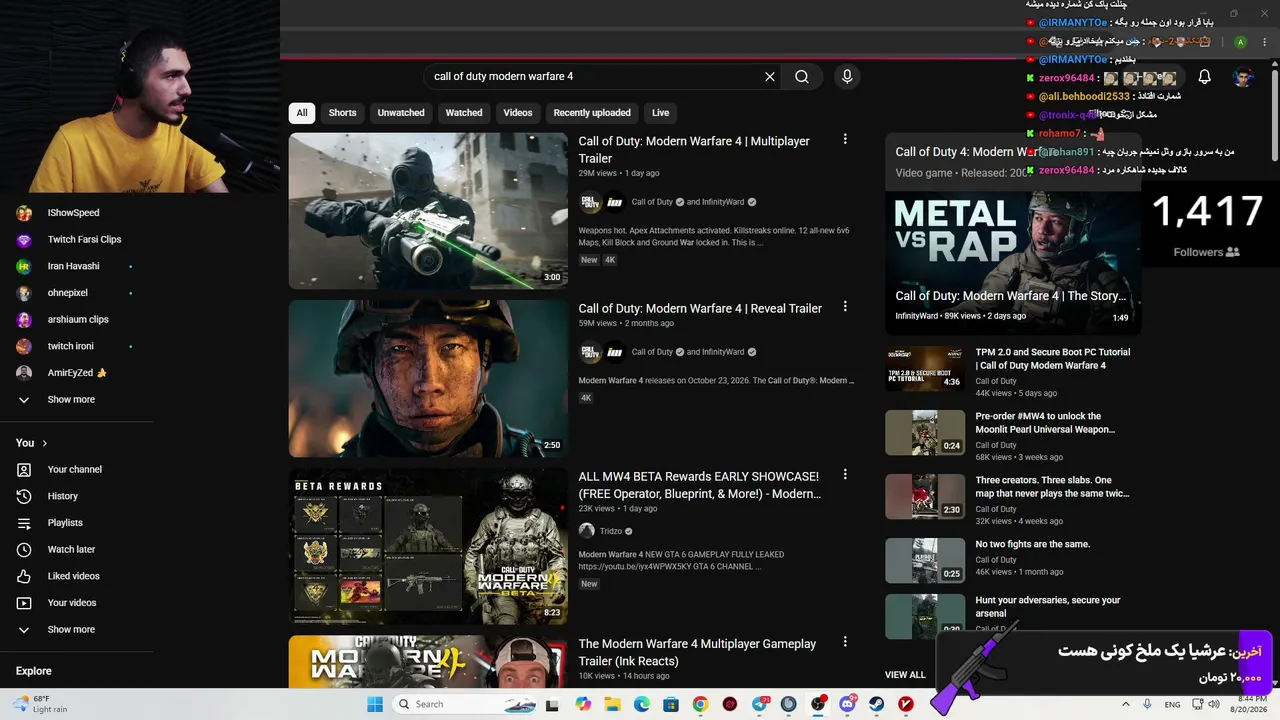The height and width of the screenshot is (720, 1280).
Task: Open options menu for Multiplayer Trailer video
Action: click(x=845, y=140)
